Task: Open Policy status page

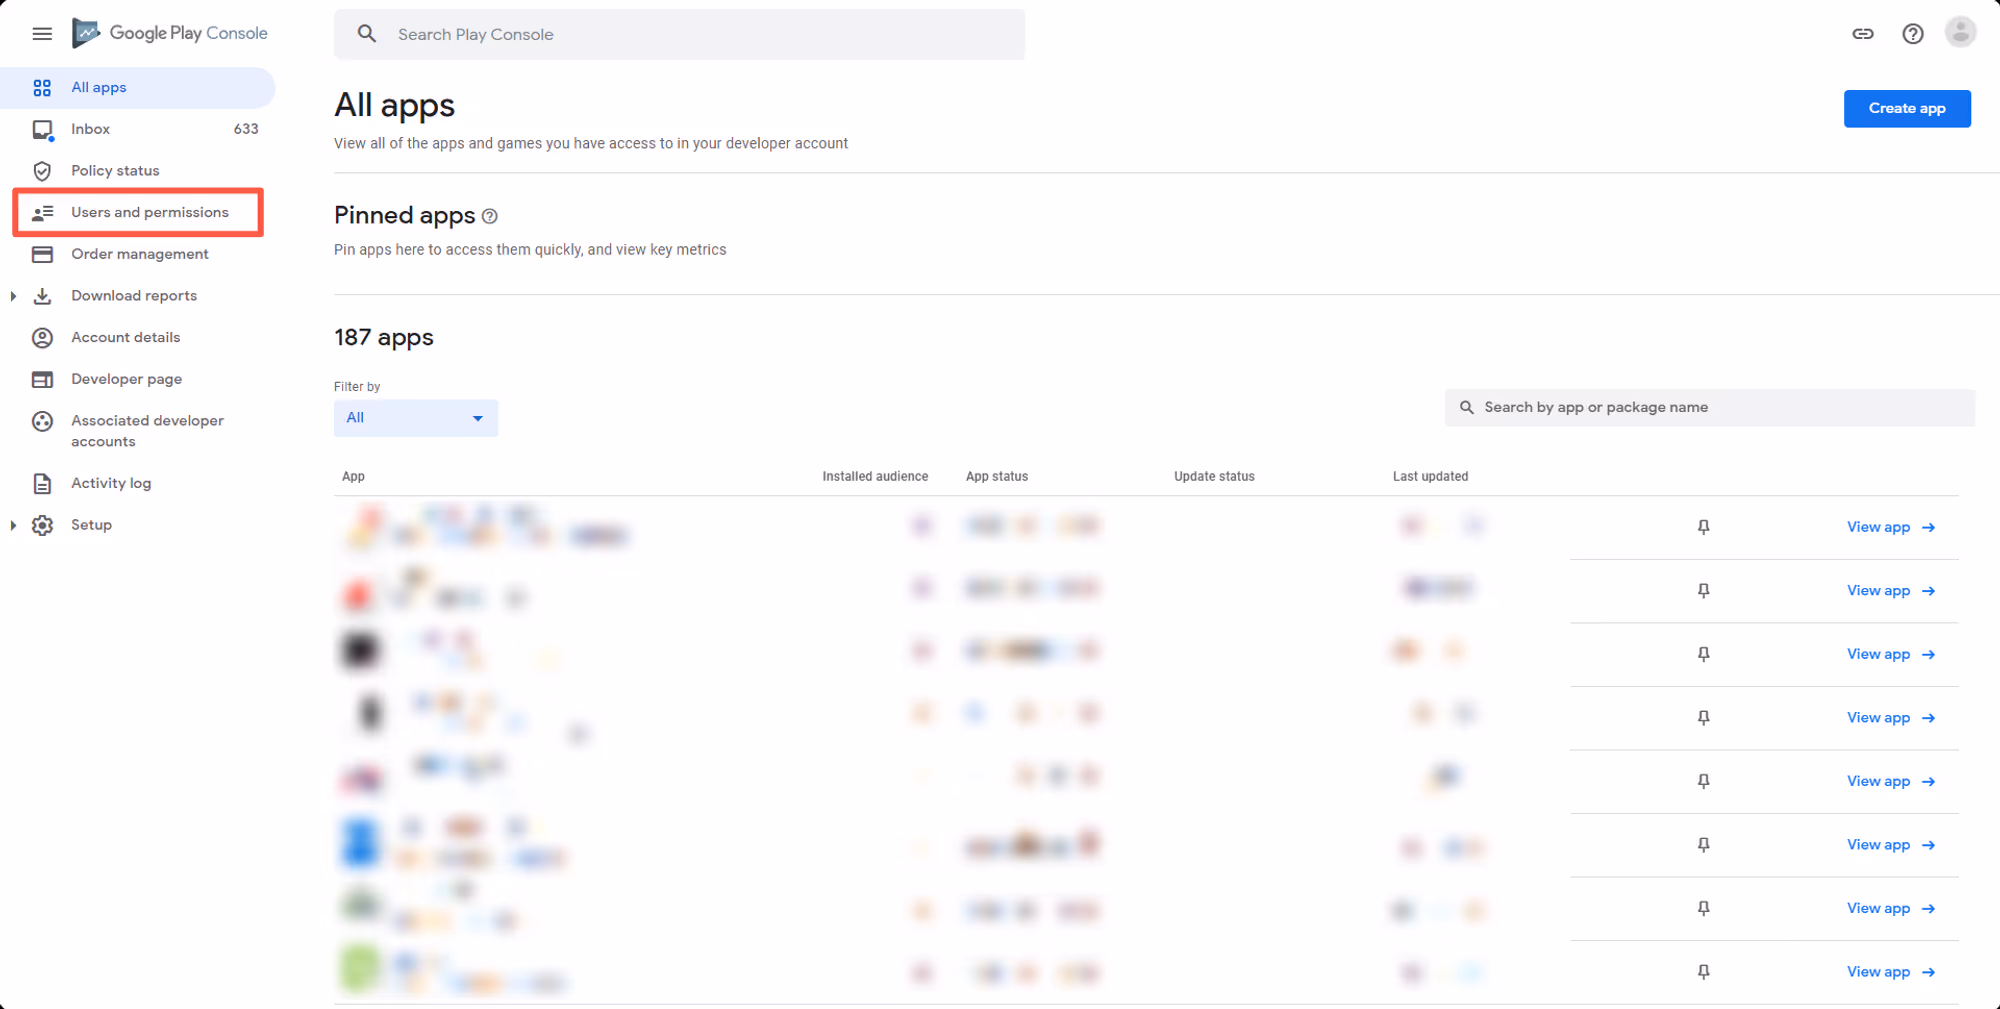Action: [138, 171]
